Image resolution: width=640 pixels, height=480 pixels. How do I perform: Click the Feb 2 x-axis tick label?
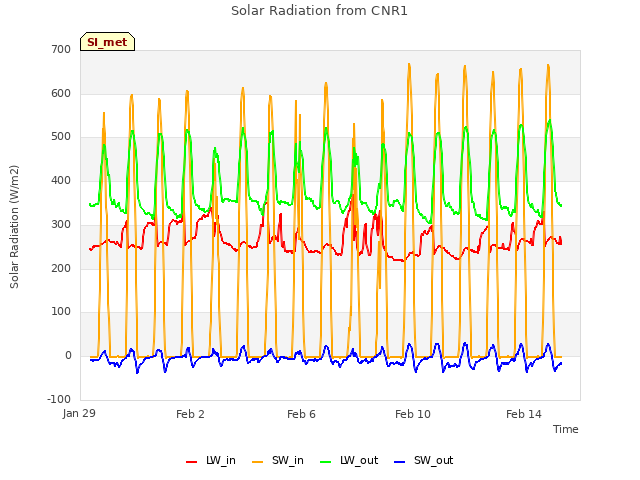coord(190,414)
